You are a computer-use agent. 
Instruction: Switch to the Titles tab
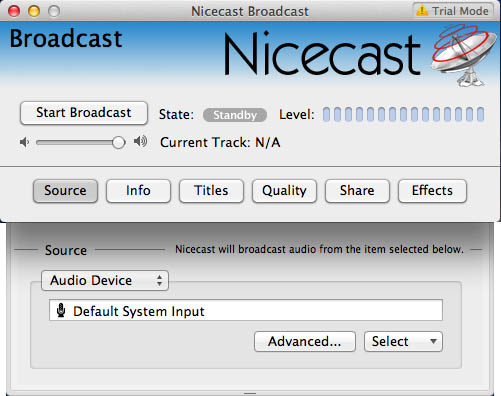click(211, 191)
